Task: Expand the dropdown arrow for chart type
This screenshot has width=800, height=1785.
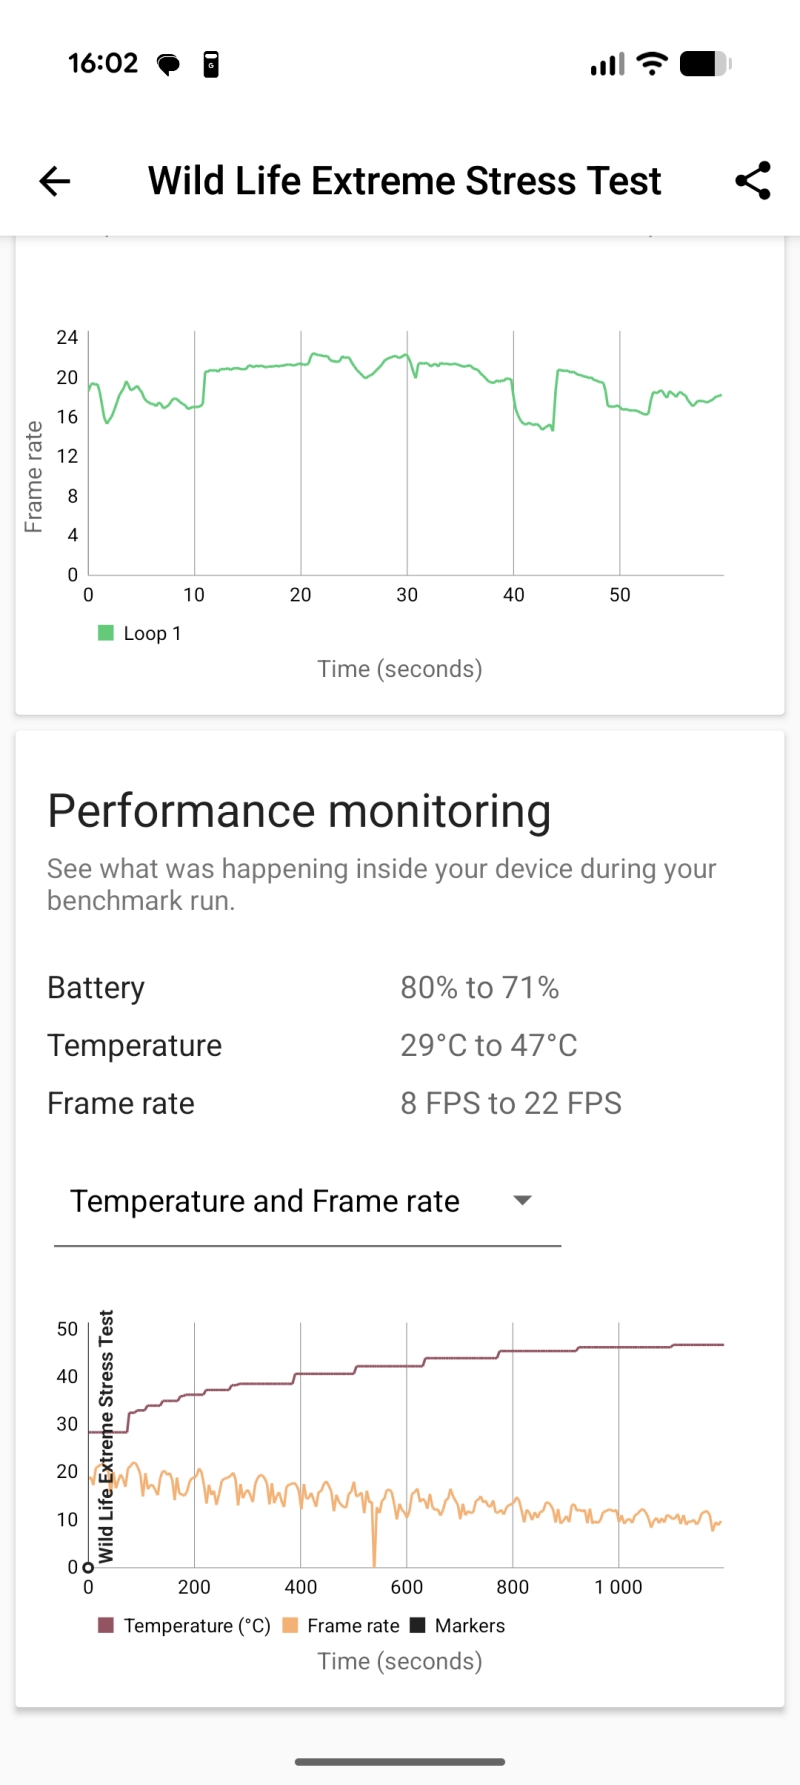Action: (522, 1200)
